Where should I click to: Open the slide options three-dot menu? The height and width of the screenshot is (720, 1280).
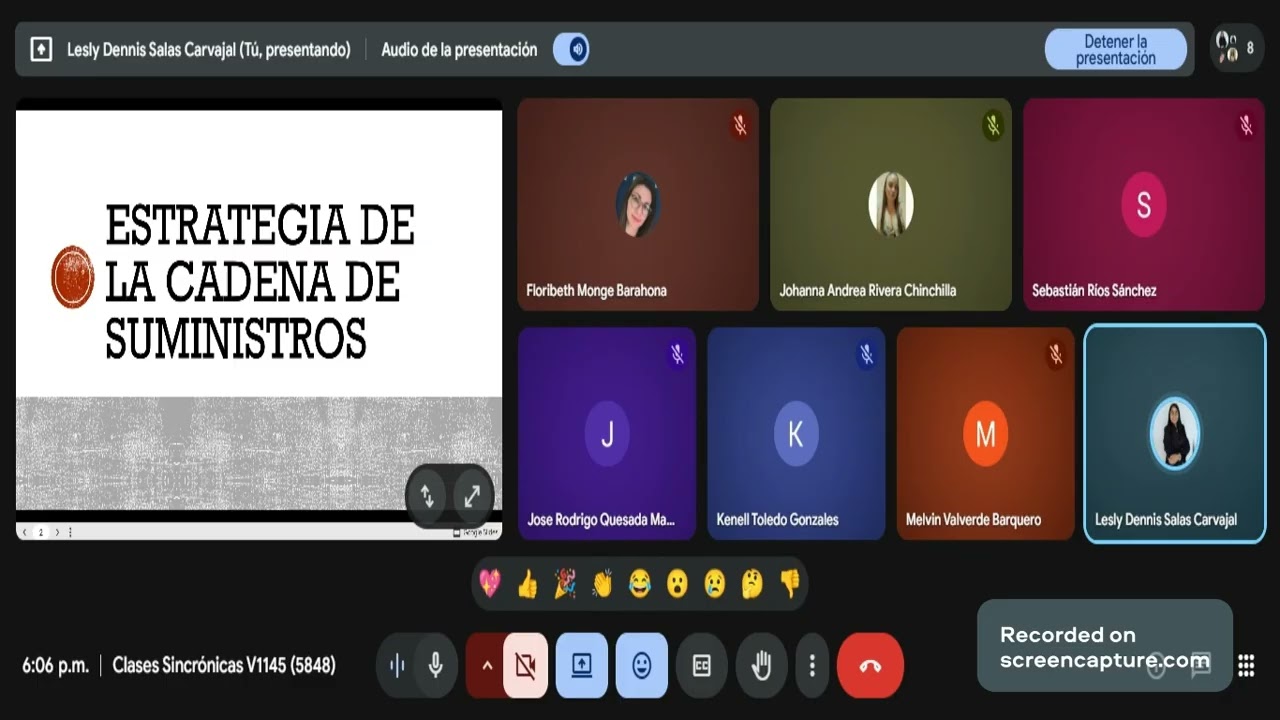coord(70,532)
